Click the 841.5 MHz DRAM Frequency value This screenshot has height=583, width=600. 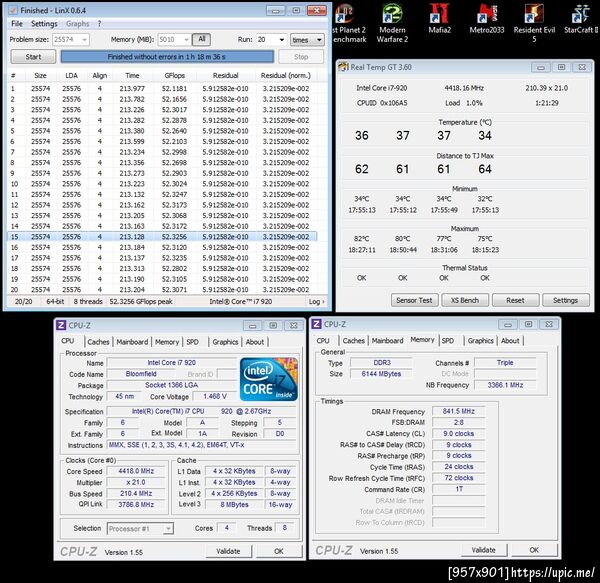pos(459,411)
